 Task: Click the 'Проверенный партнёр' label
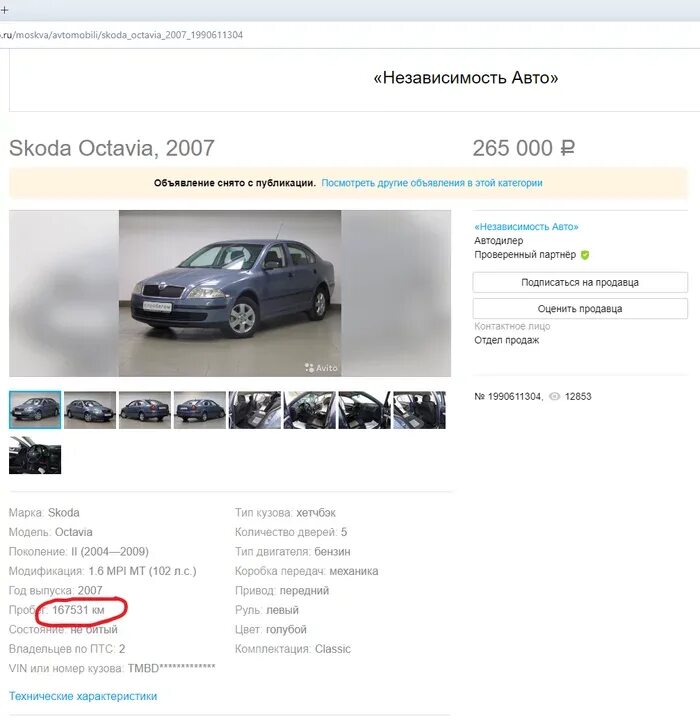(525, 255)
